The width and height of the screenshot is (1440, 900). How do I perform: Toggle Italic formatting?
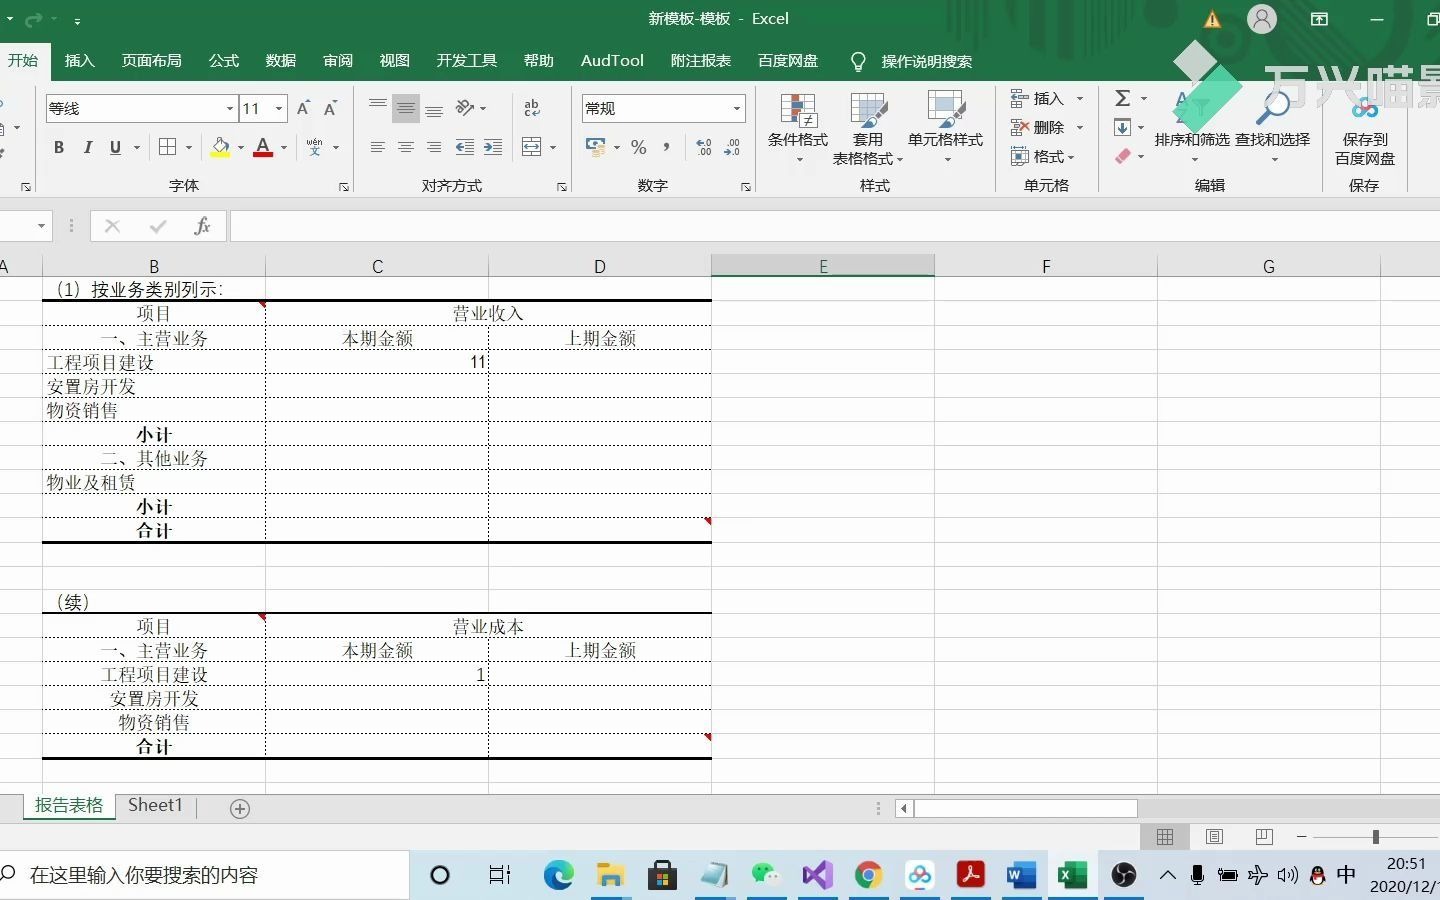87,147
